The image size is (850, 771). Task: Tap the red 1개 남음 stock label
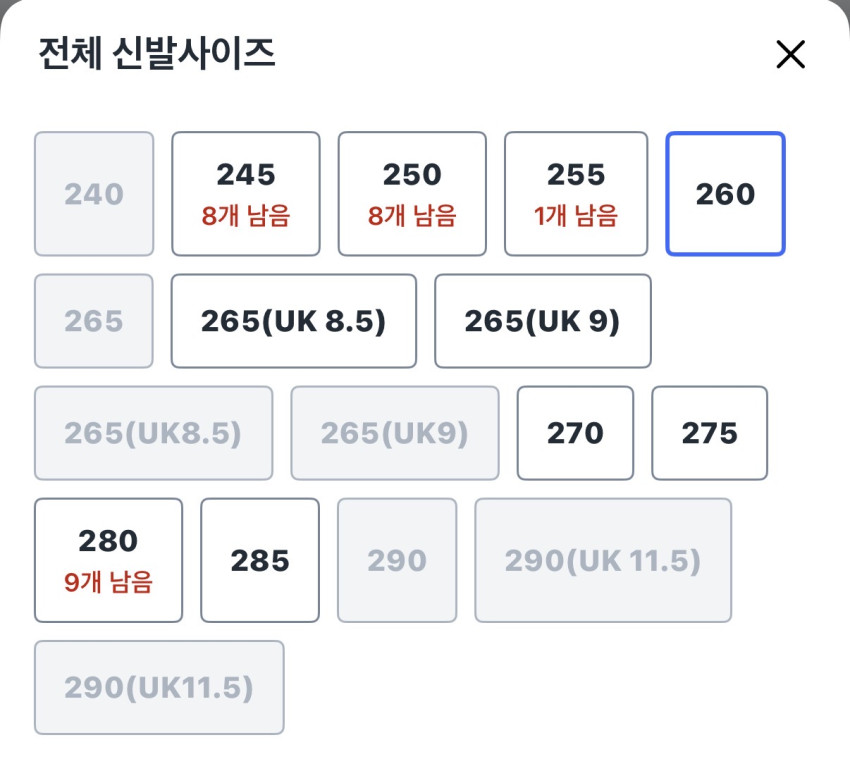point(576,215)
